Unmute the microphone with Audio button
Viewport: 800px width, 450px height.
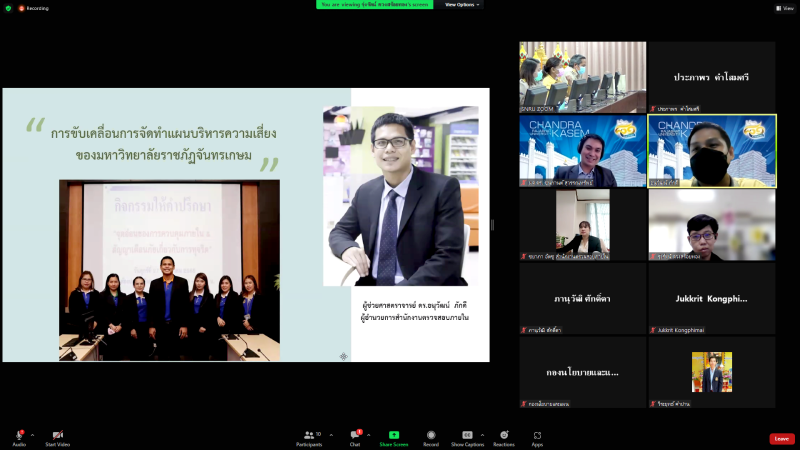19,436
